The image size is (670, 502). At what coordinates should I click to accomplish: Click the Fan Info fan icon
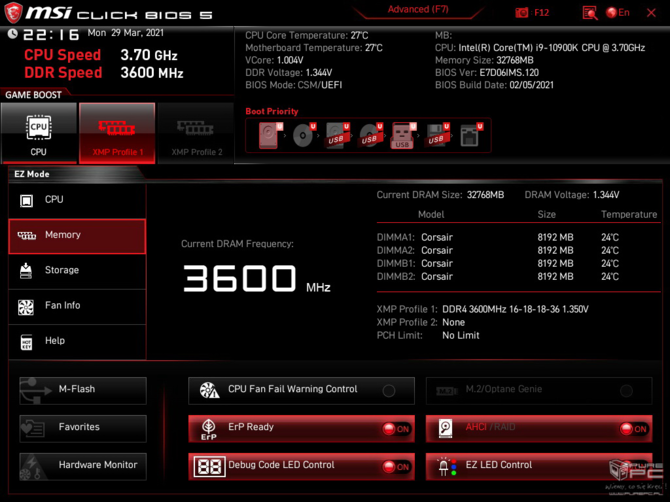pyautogui.click(x=26, y=307)
